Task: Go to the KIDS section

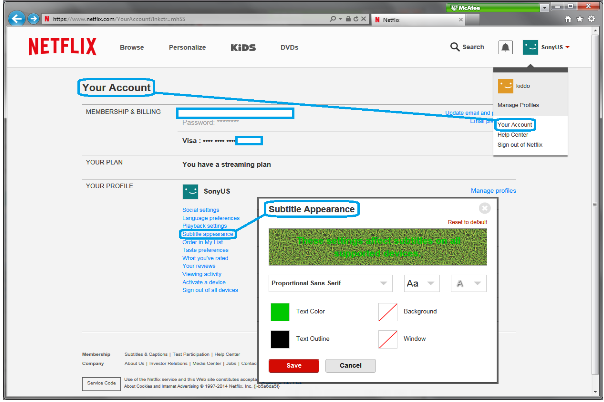Action: pyautogui.click(x=243, y=47)
